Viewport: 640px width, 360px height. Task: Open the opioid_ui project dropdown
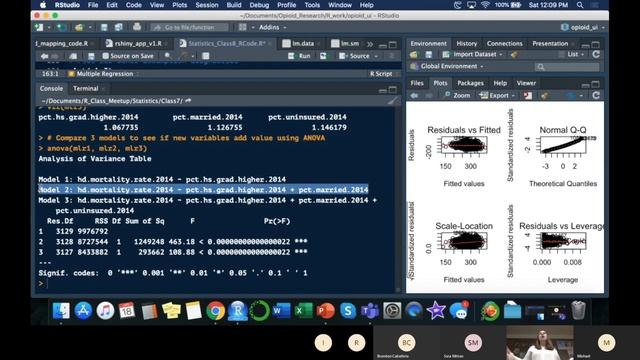[583, 27]
